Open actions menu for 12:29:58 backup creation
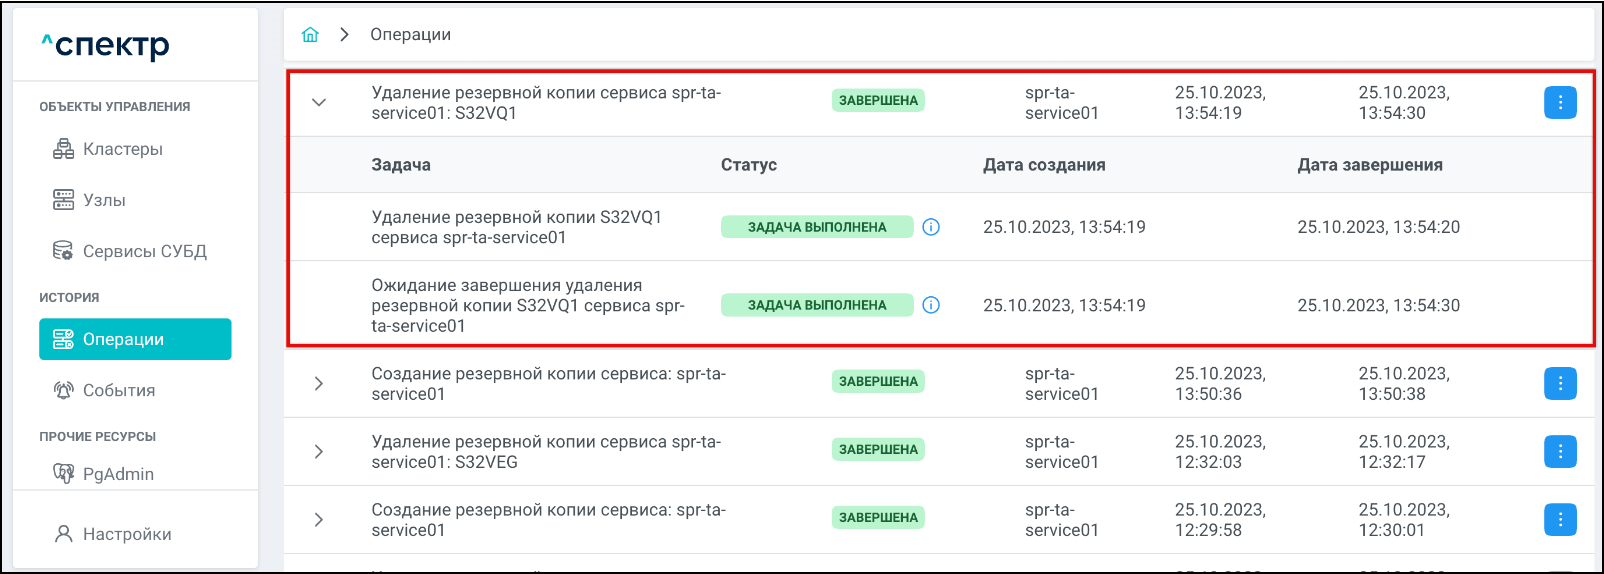Screen dimensions: 1604x574 click(x=1559, y=519)
